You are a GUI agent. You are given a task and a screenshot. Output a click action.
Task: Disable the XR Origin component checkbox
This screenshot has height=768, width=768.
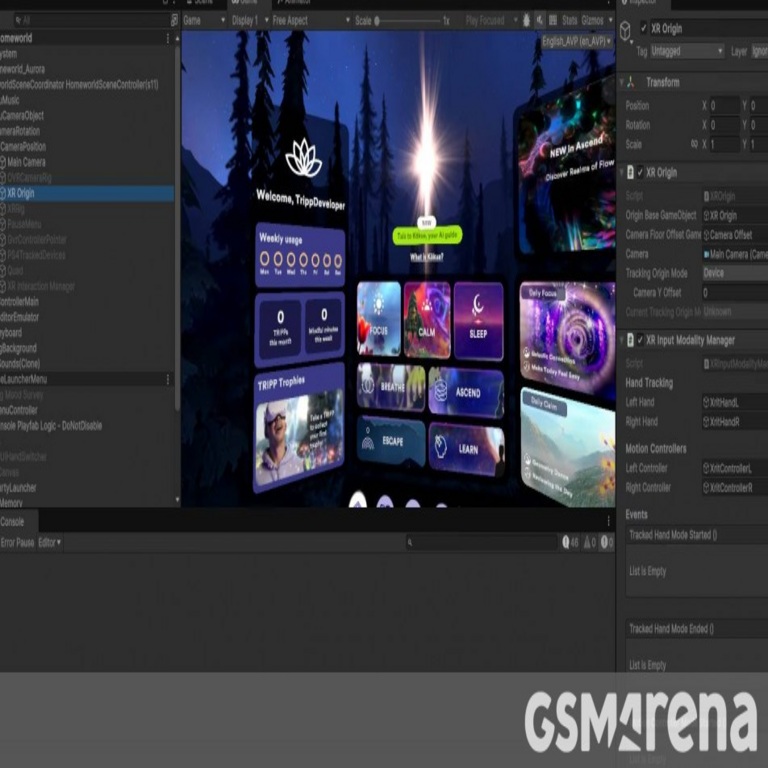click(x=640, y=173)
